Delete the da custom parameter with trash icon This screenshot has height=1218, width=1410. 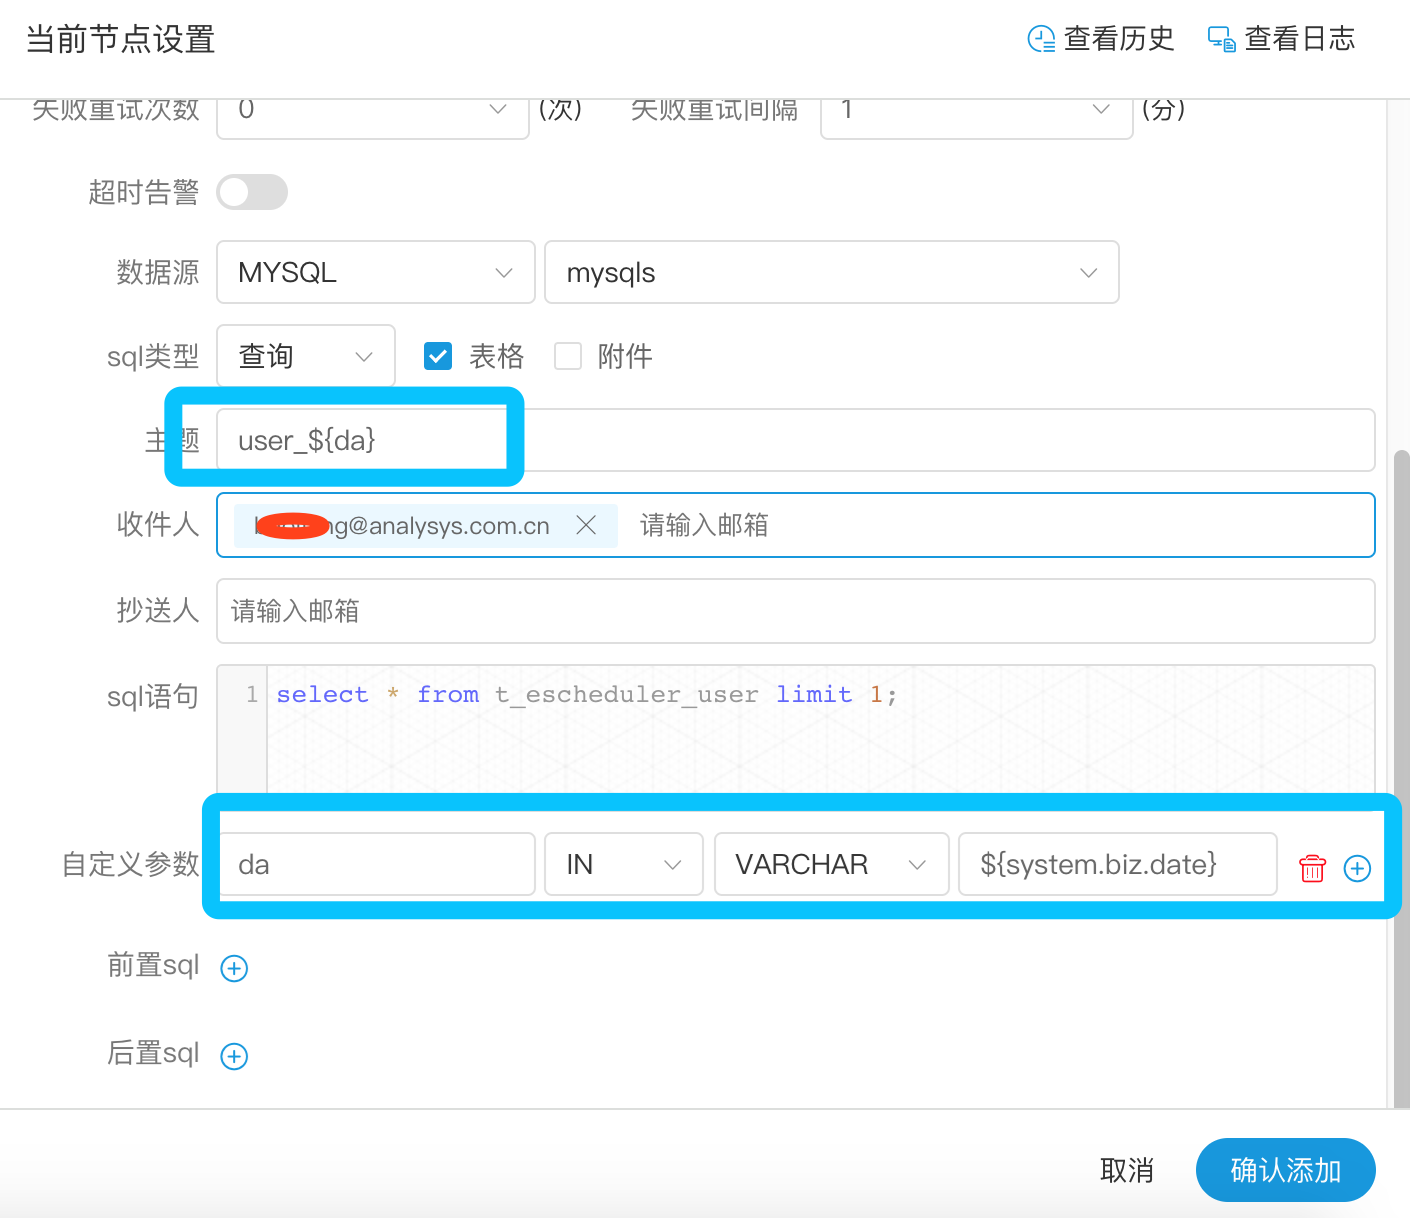click(x=1312, y=868)
